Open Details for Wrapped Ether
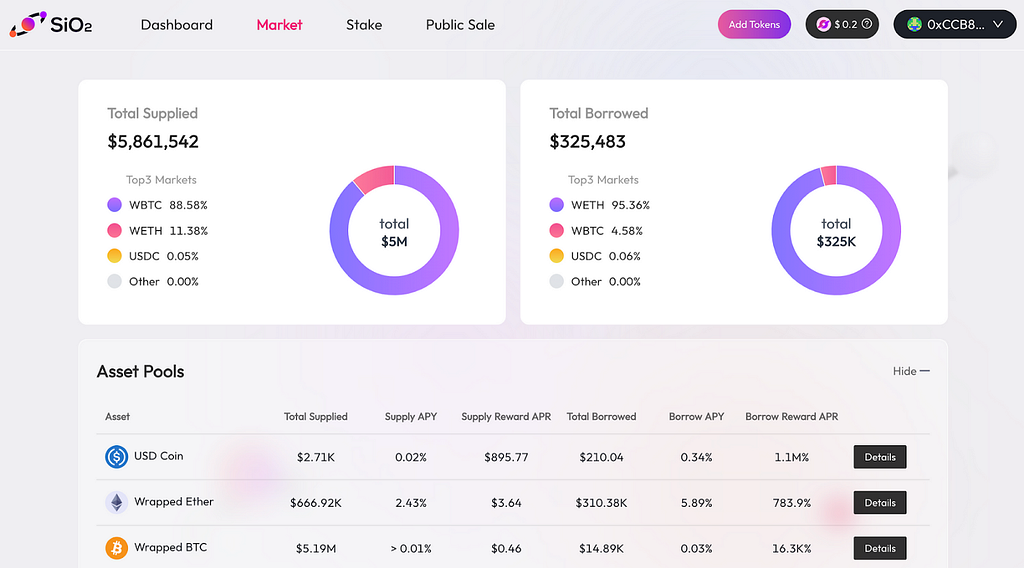 tap(880, 503)
